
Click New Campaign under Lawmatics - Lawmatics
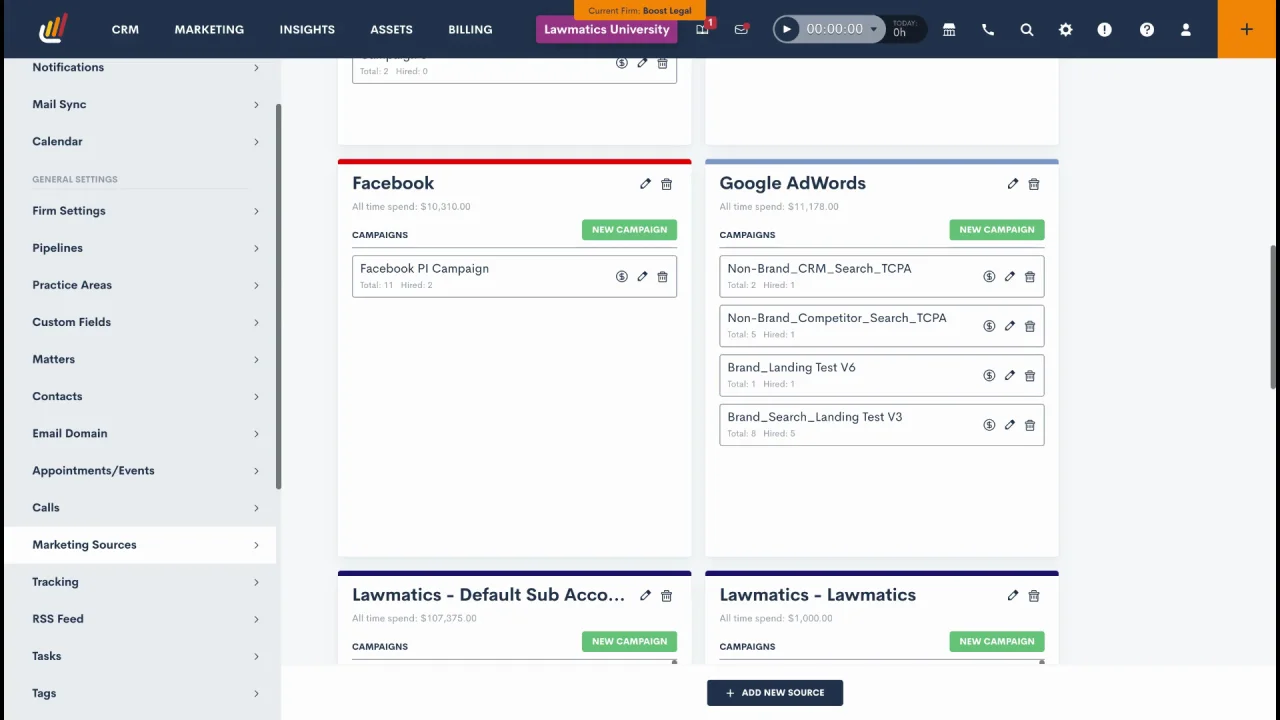point(997,642)
